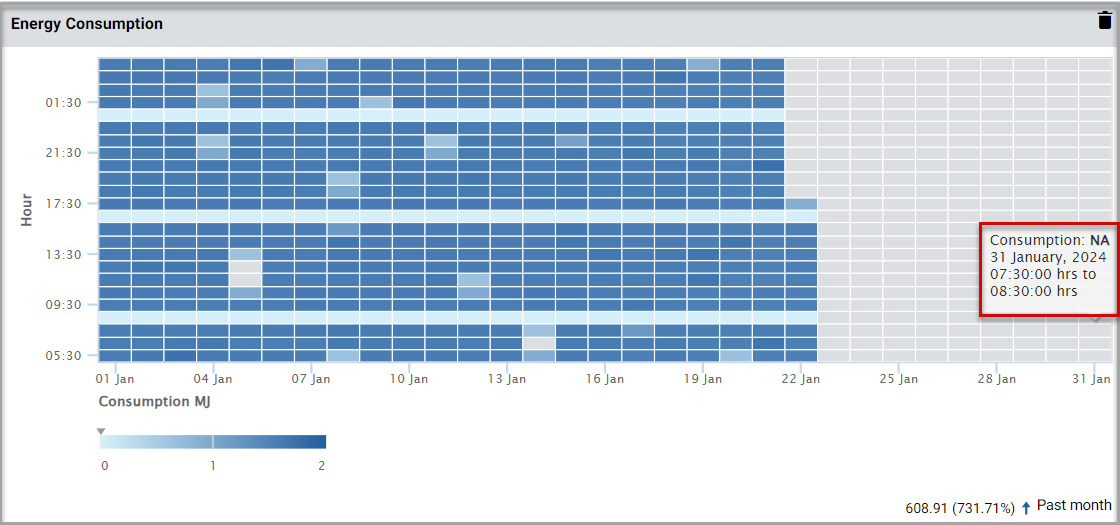1120x525 pixels.
Task: Click the Consumption NA tooltip box
Action: 1048,270
